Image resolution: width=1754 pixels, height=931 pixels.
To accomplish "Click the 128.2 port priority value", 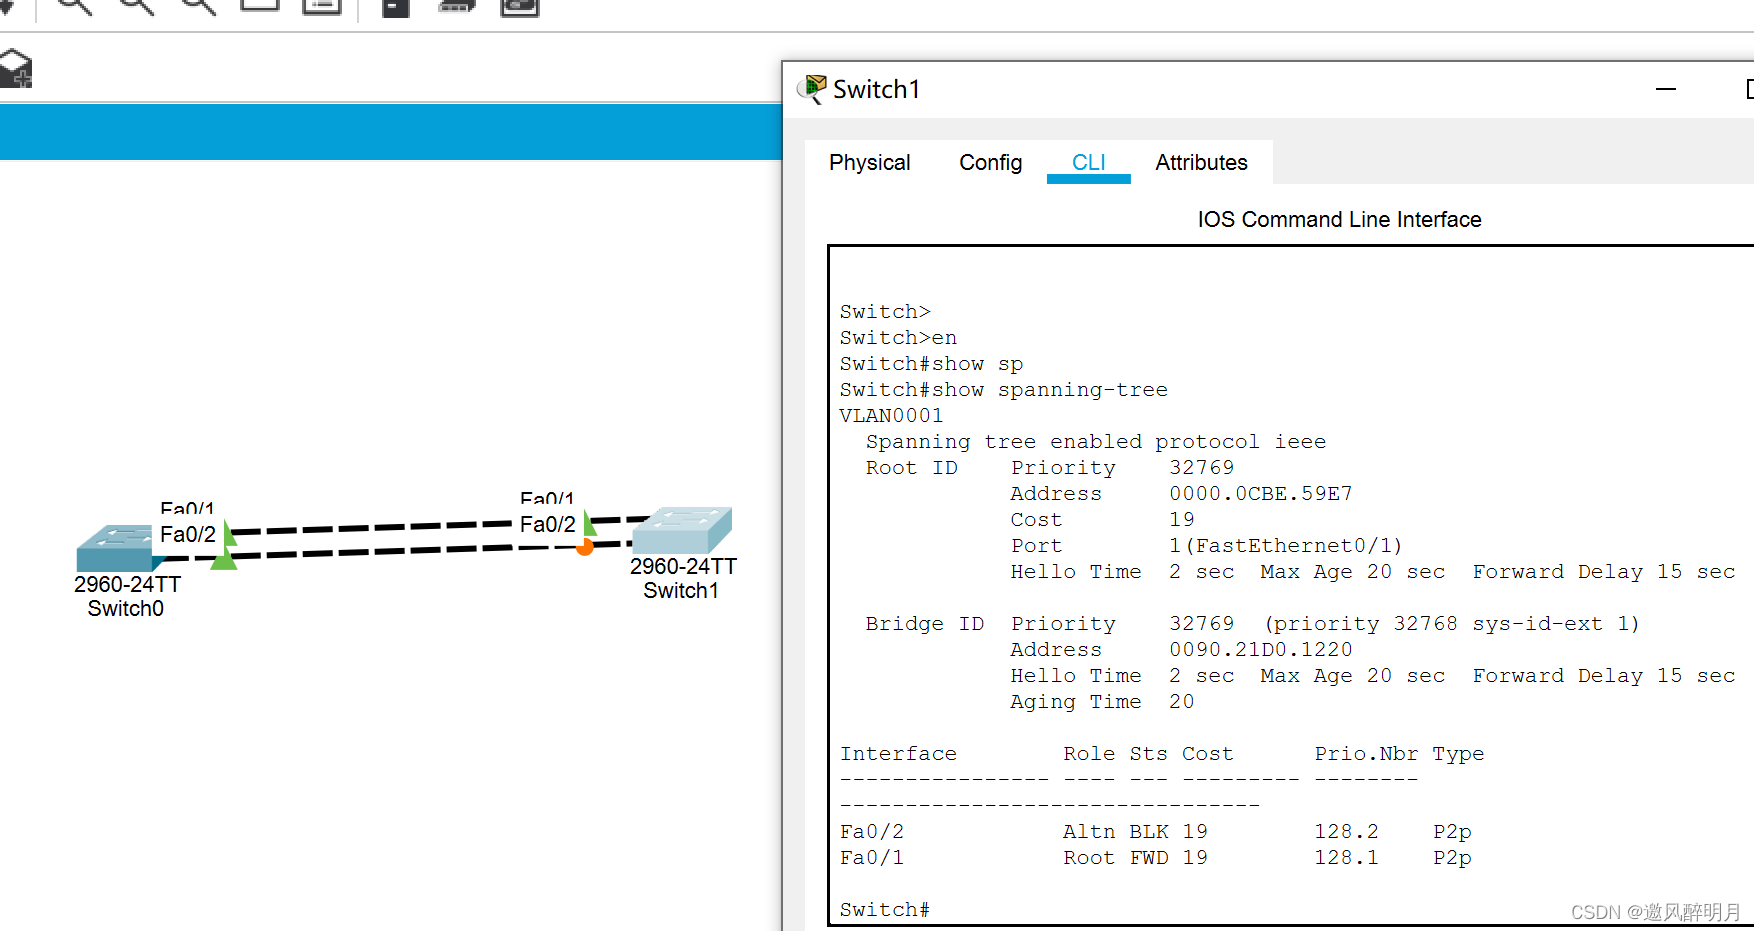I will coord(1346,832).
